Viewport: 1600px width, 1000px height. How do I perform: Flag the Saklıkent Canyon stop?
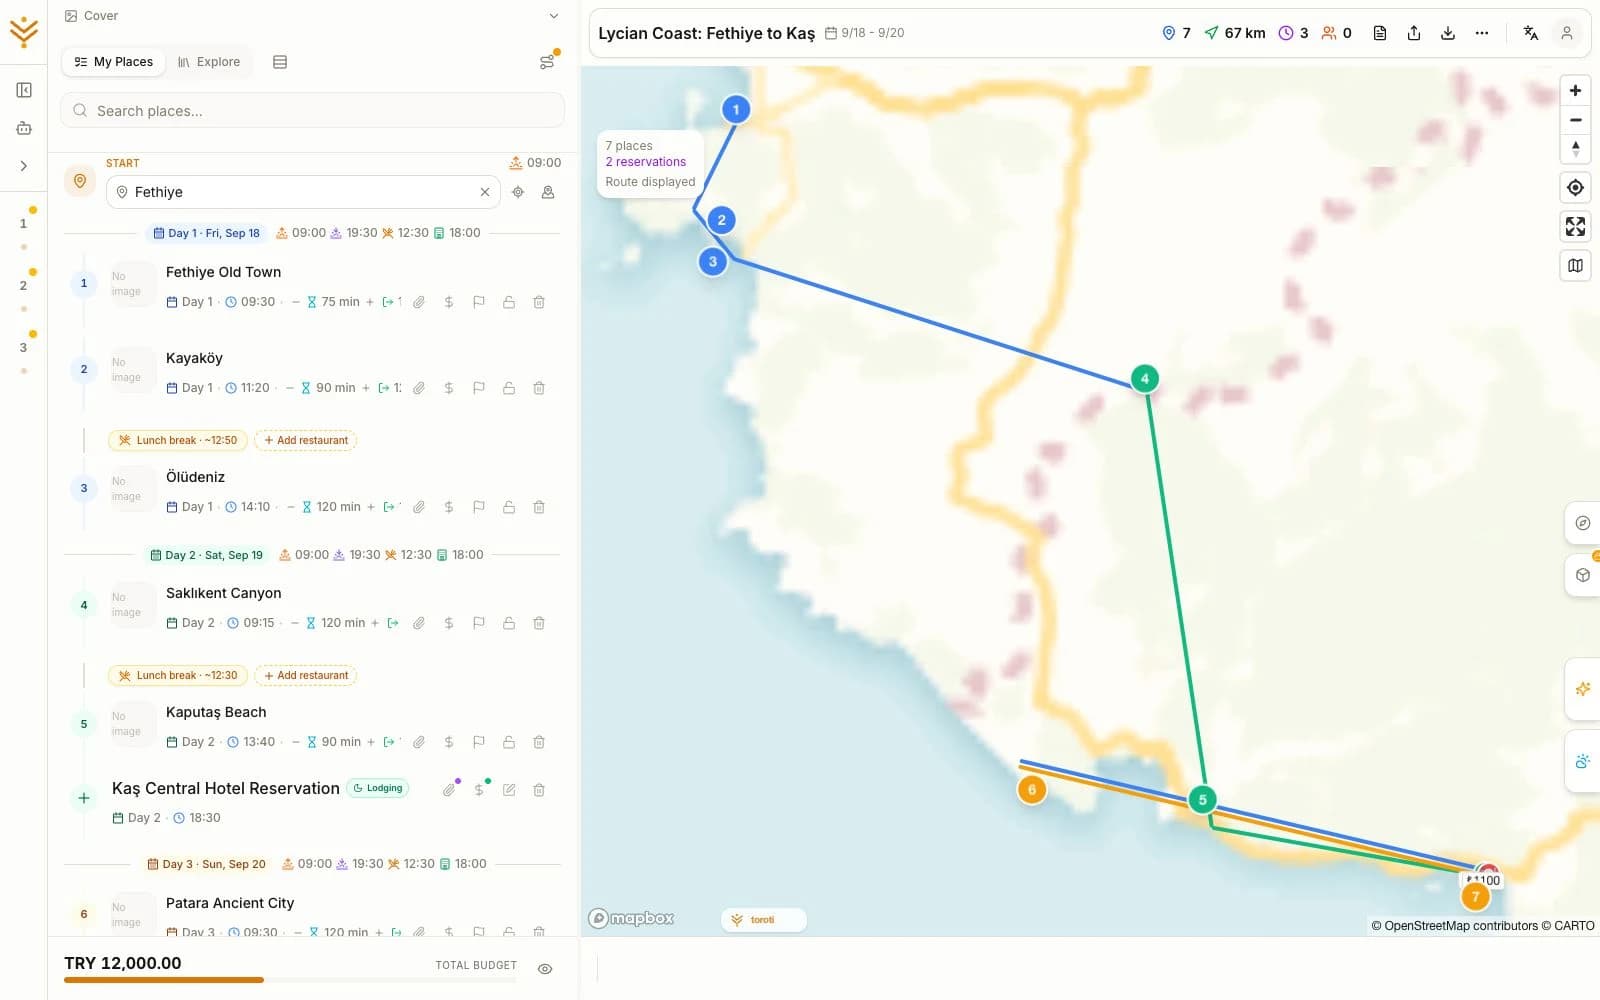coord(479,623)
